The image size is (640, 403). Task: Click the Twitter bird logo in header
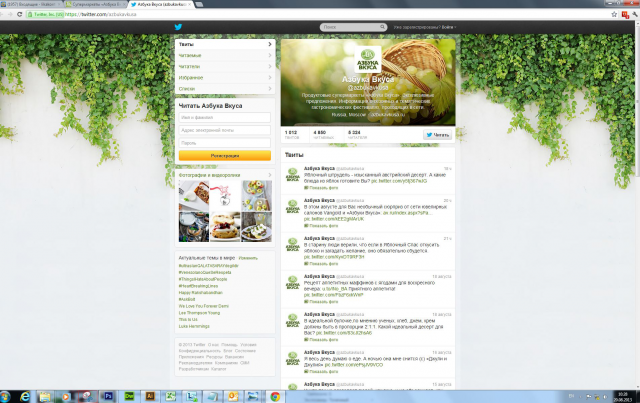pos(178,27)
